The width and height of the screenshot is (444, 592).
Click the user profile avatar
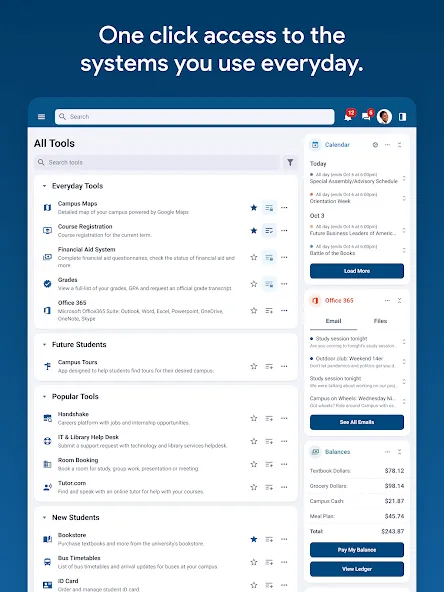pos(384,117)
